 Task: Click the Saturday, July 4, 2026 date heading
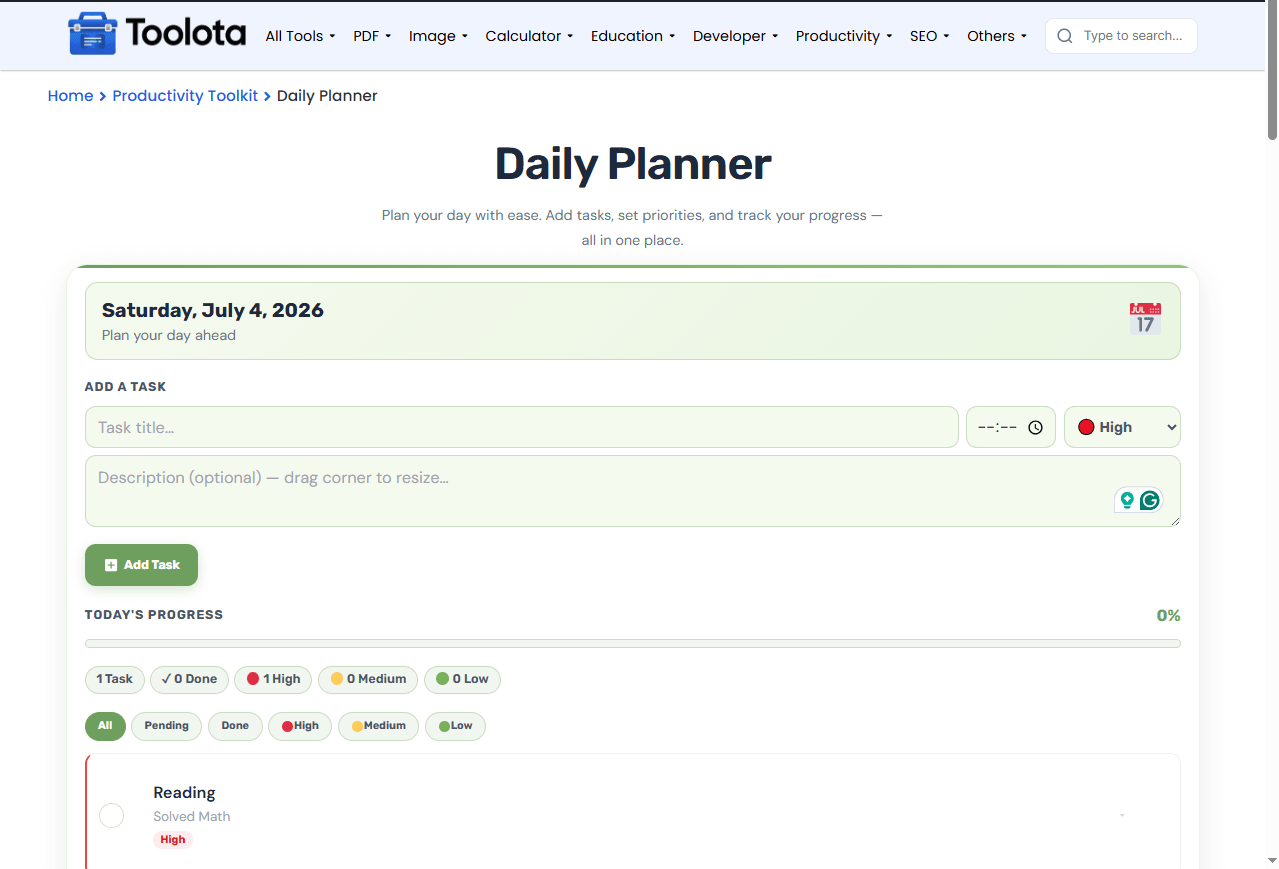(x=213, y=310)
